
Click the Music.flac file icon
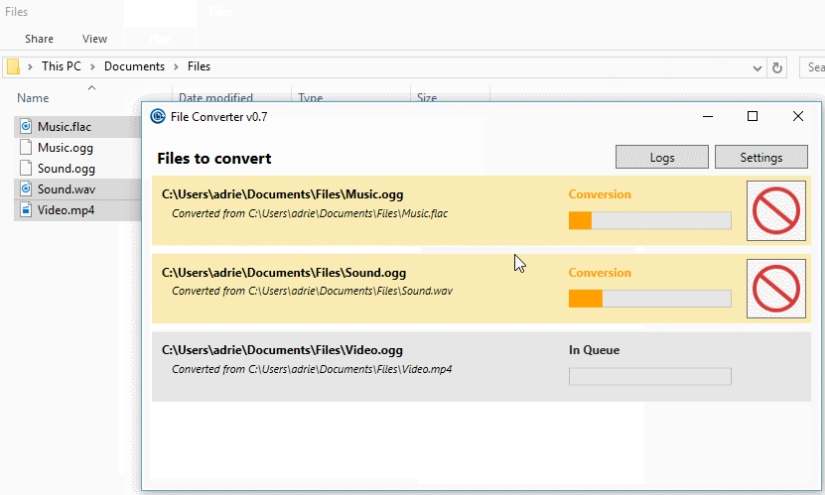tap(25, 127)
